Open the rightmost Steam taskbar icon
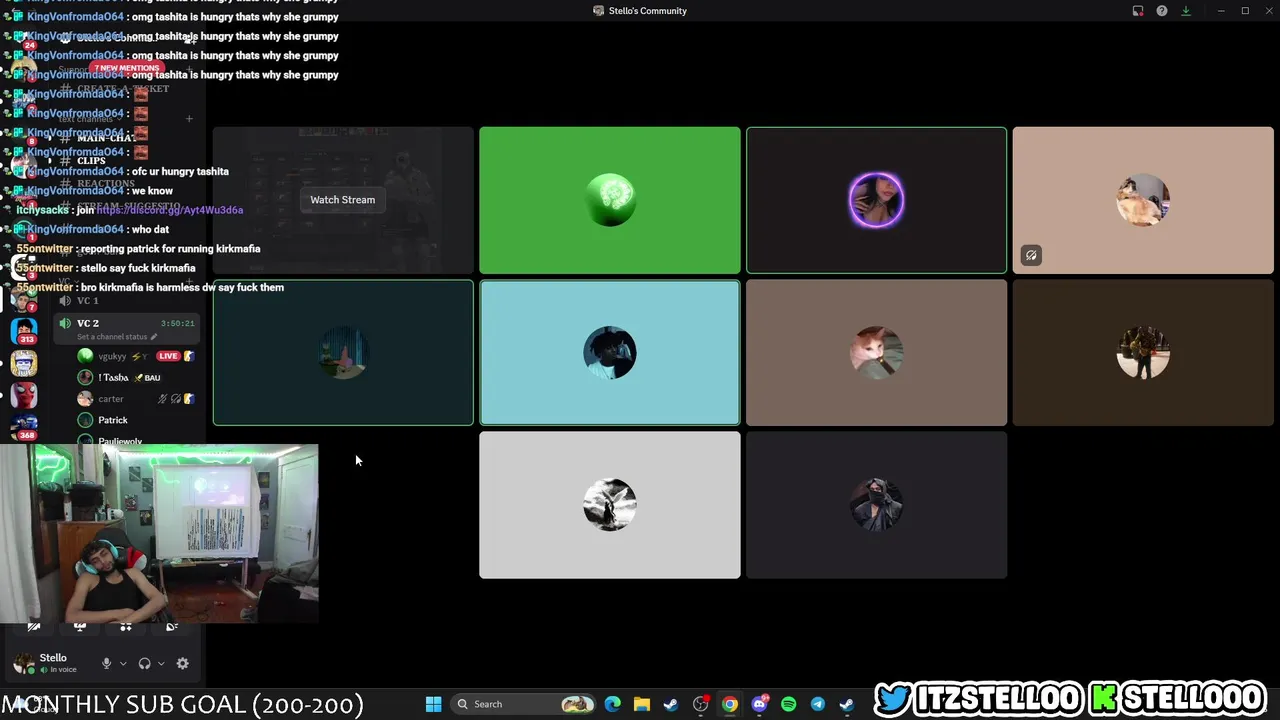The image size is (1280, 720). pos(847,704)
